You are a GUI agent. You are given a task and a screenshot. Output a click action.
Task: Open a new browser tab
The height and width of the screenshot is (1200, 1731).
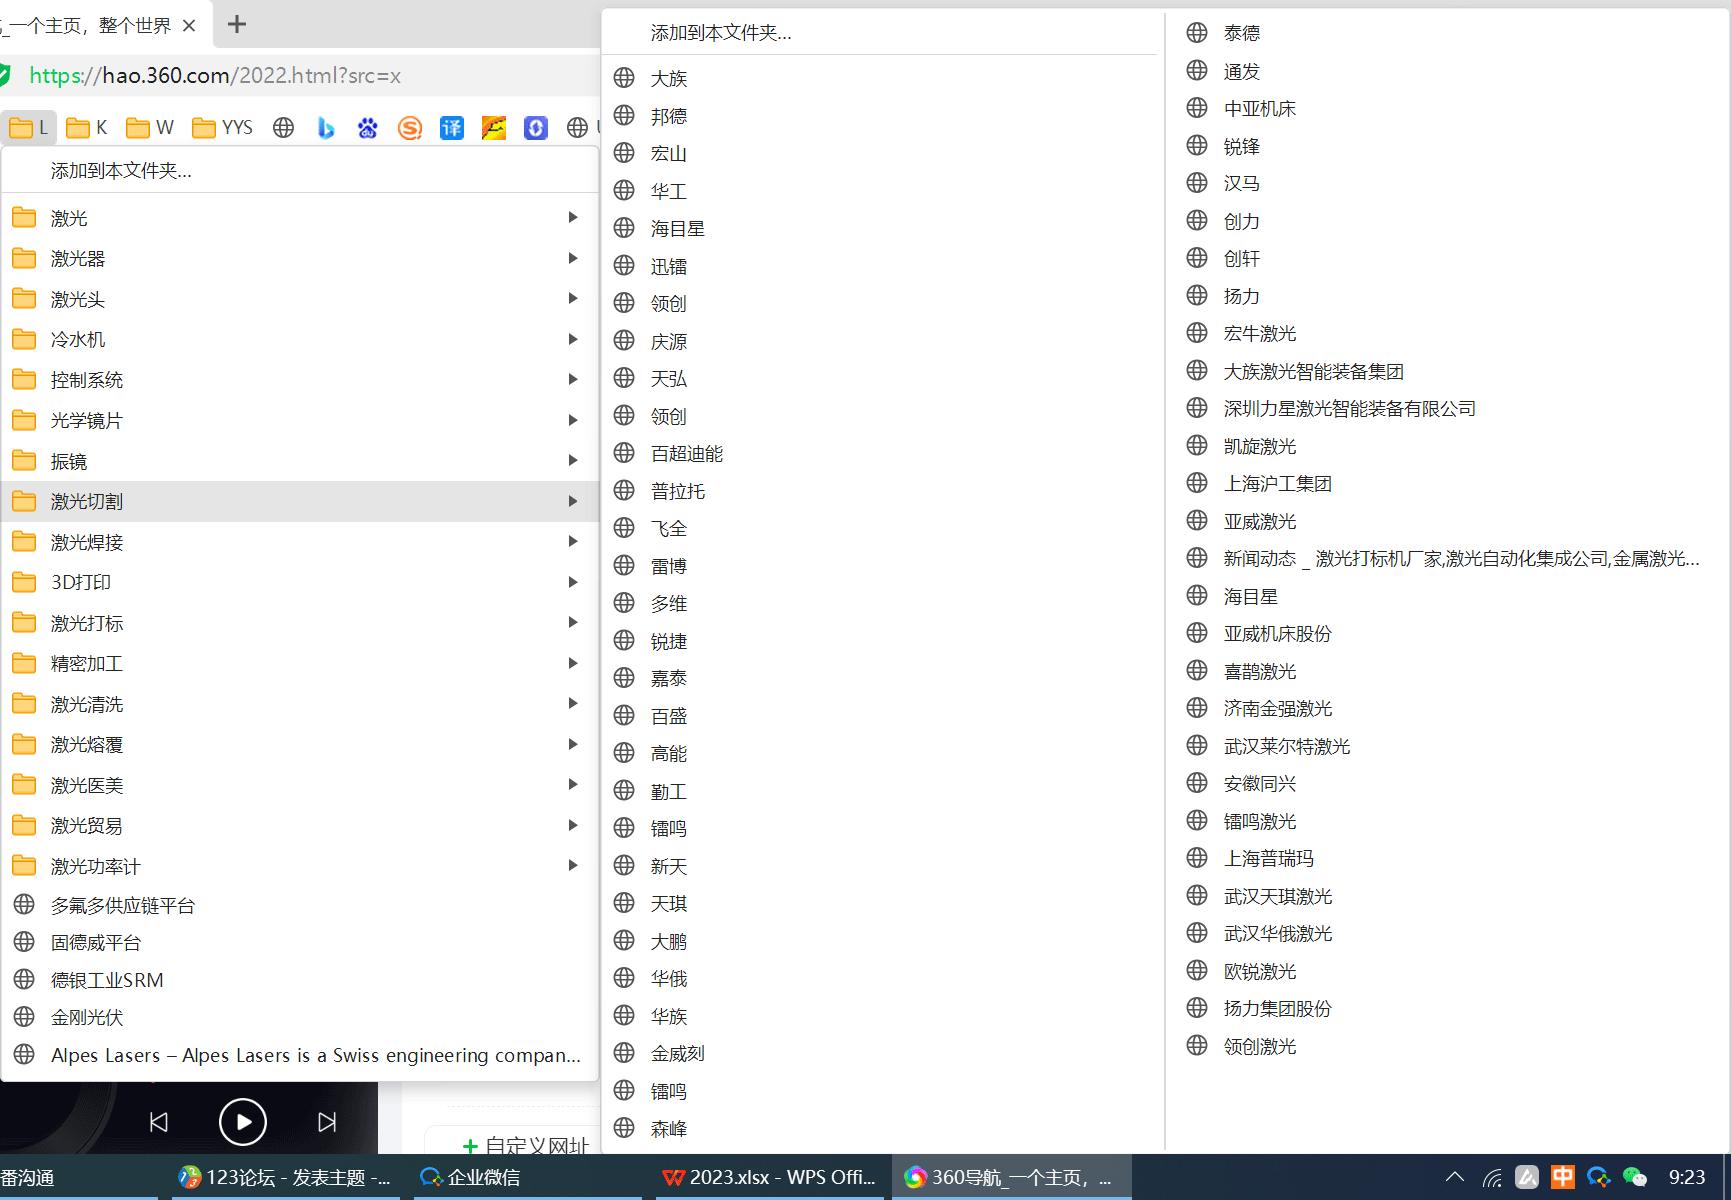tap(237, 24)
